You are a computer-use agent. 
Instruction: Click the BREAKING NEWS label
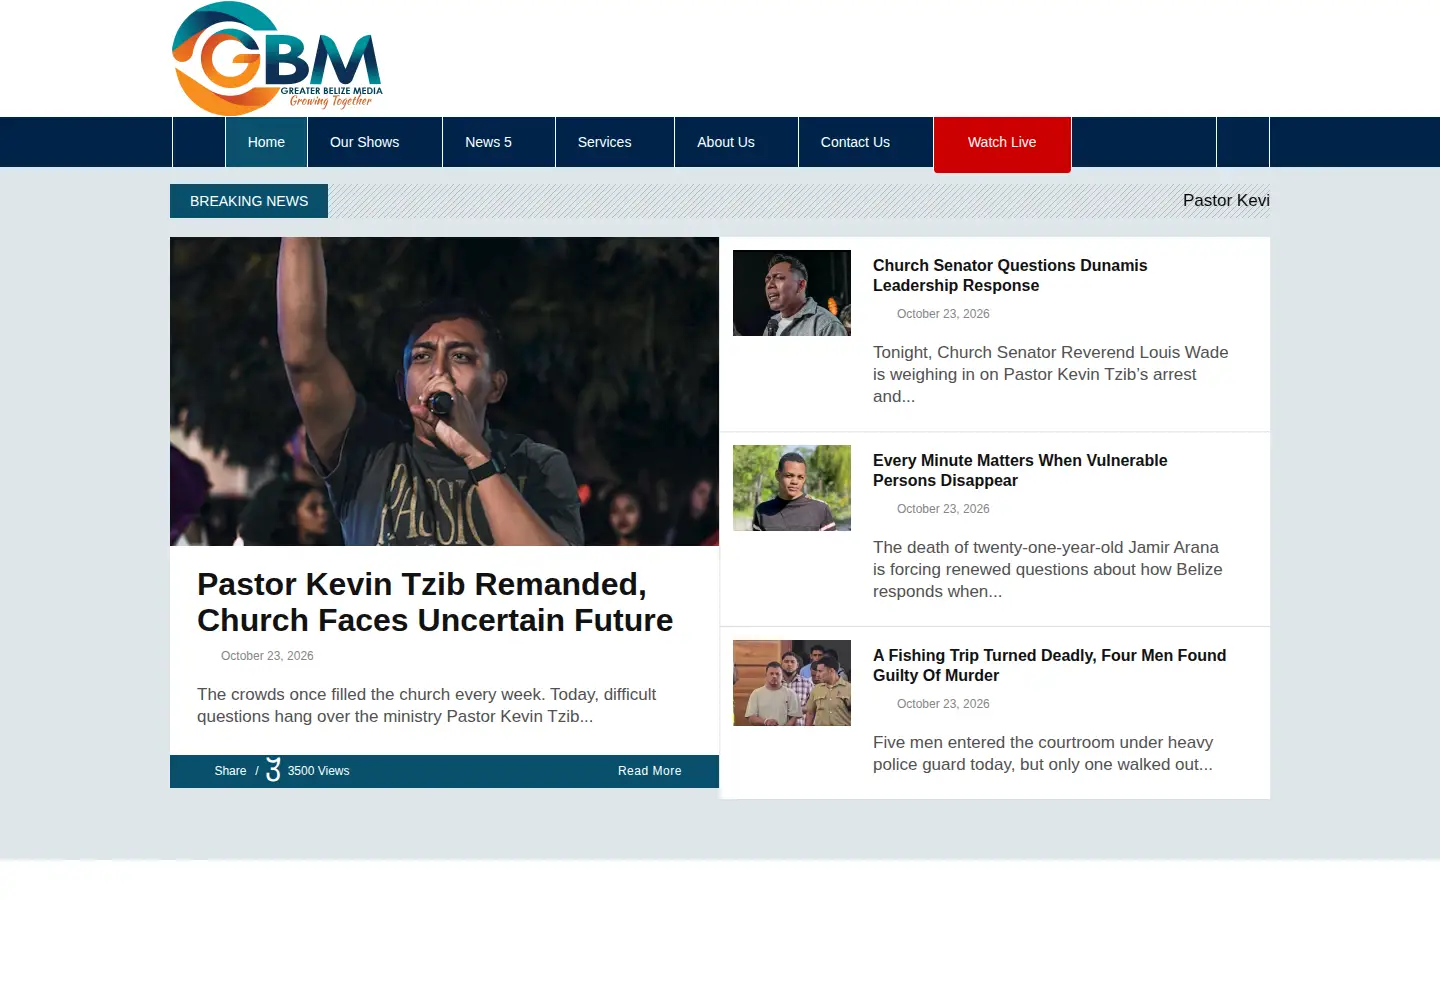pyautogui.click(x=249, y=201)
